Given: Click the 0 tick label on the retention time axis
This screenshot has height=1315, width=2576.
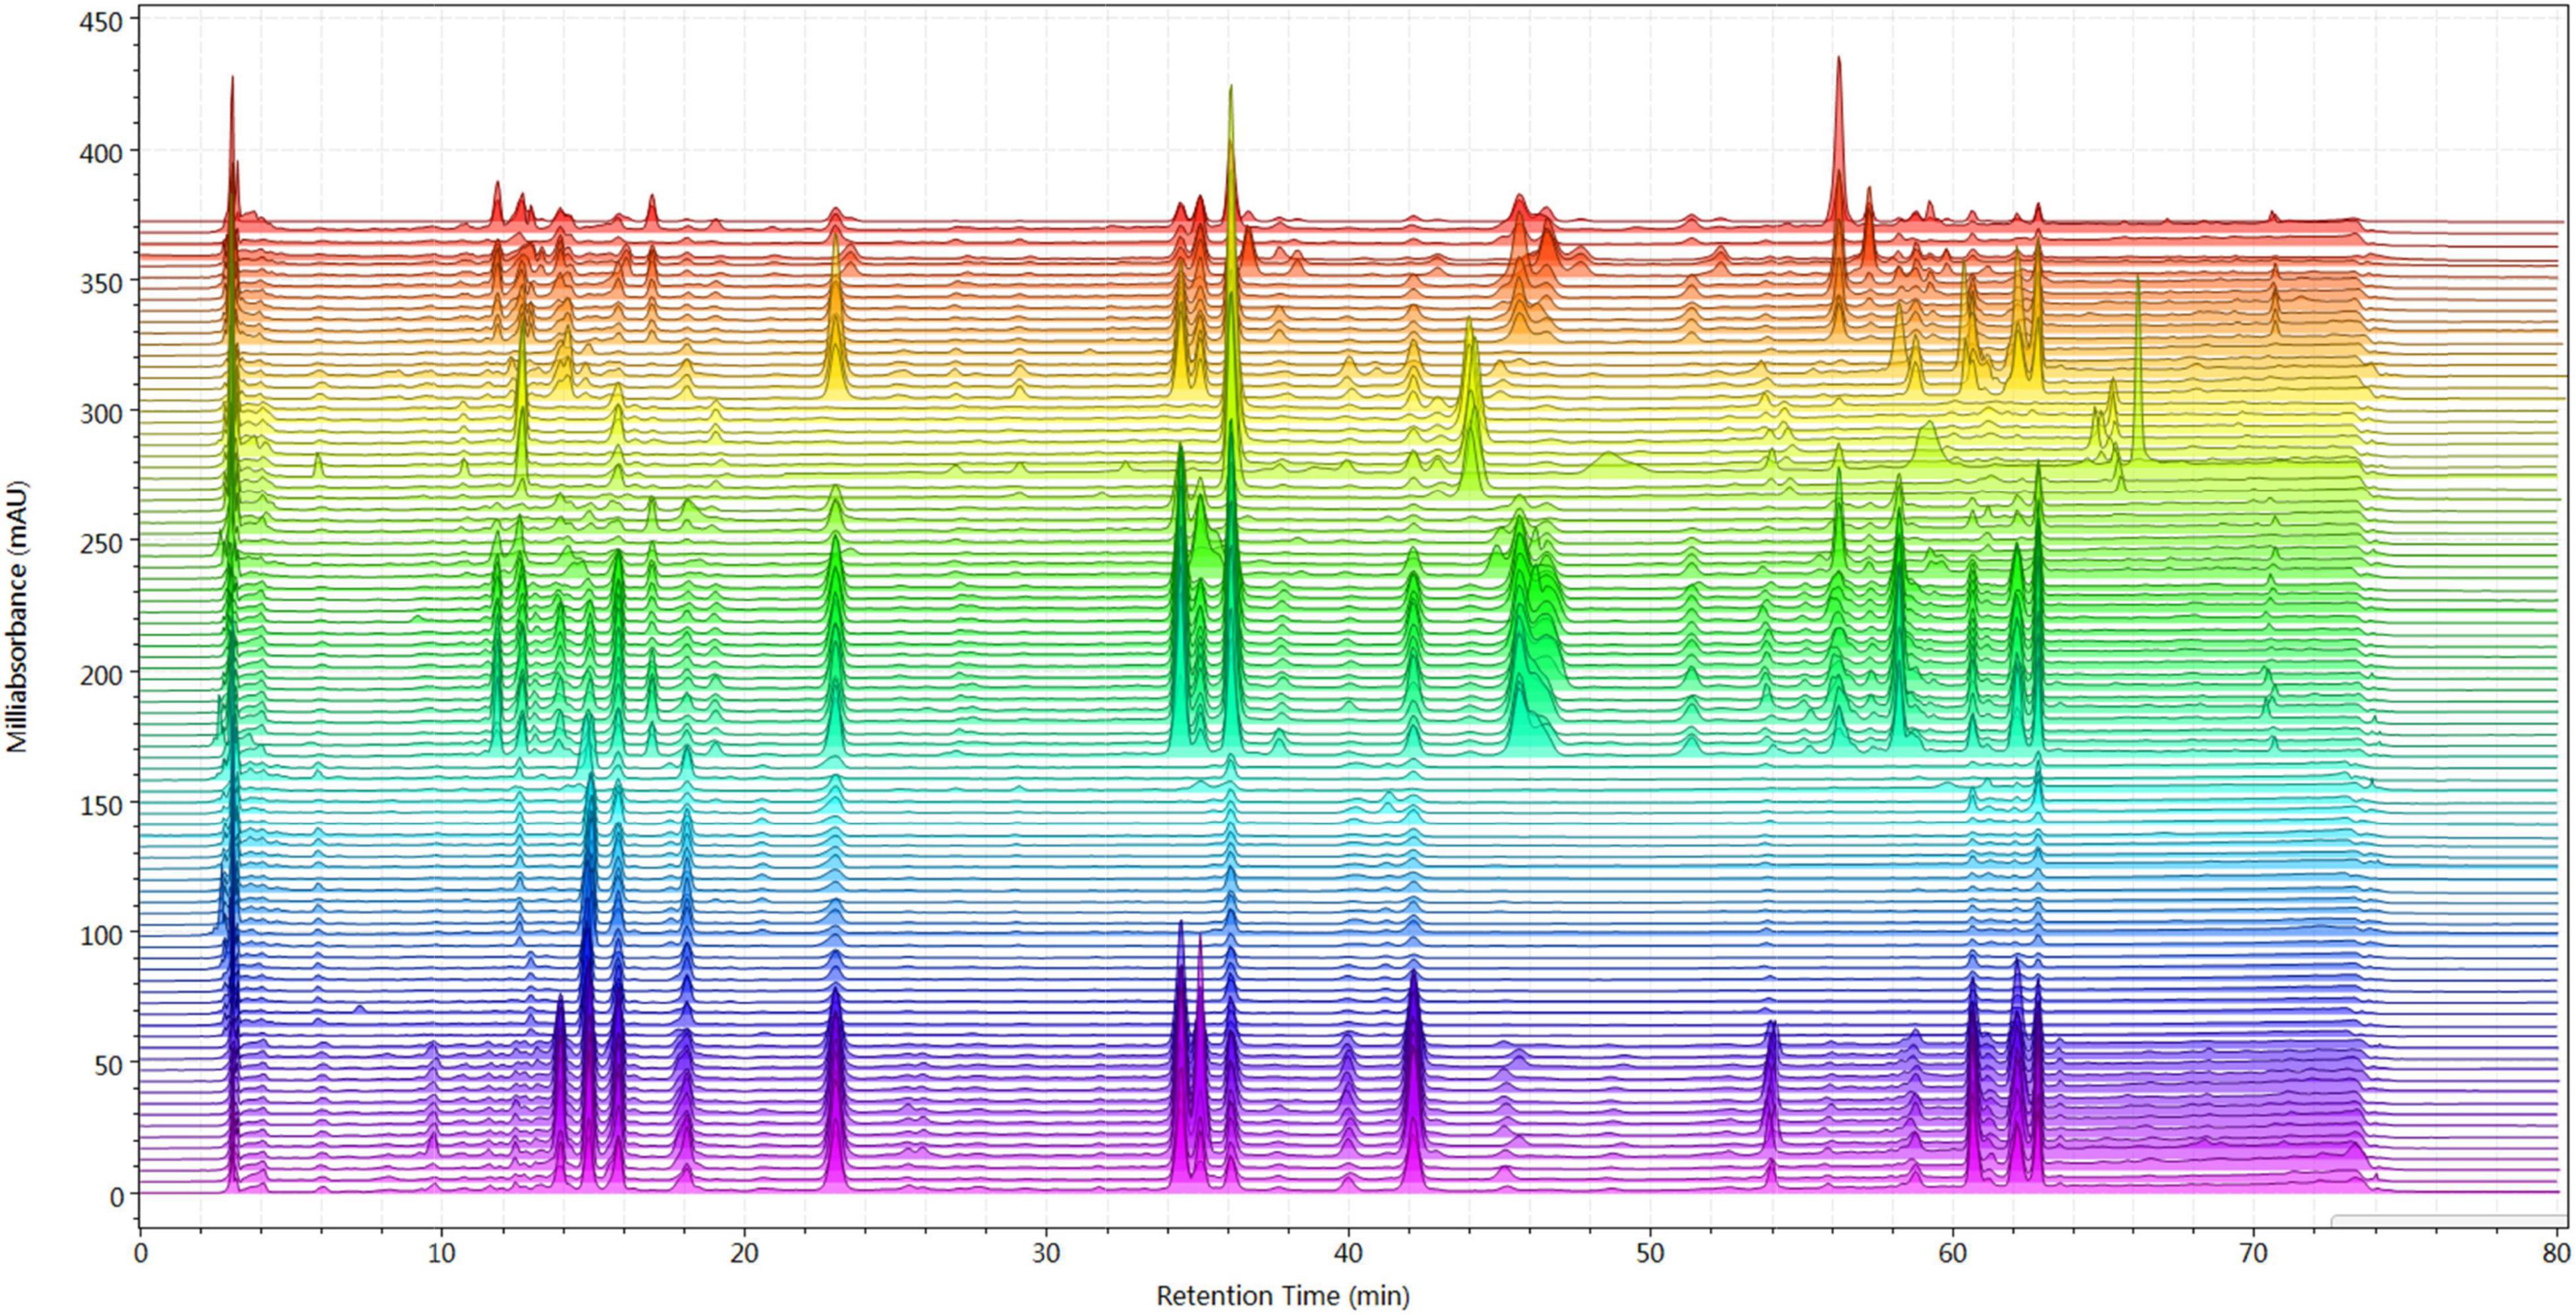Looking at the screenshot, I should point(140,1252).
